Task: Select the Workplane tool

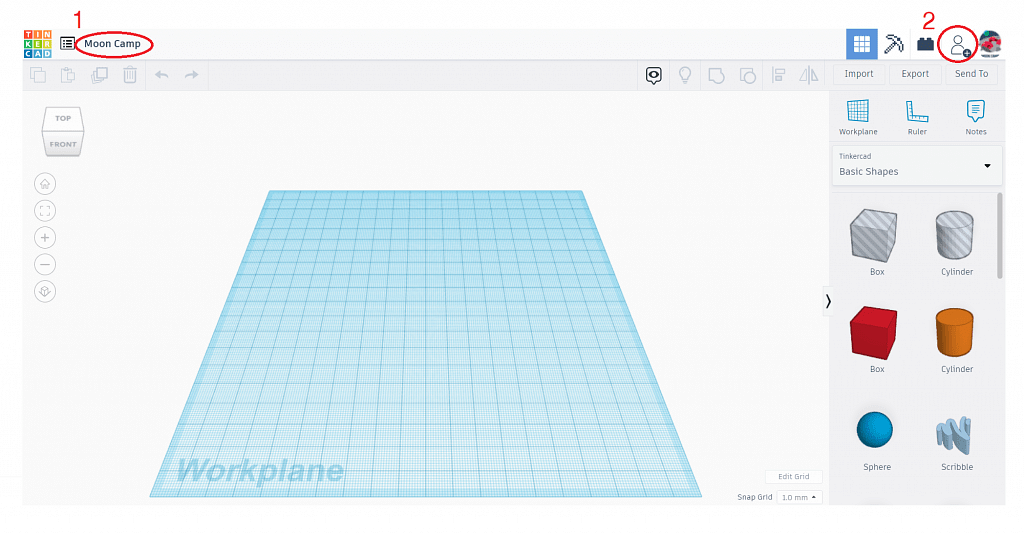Action: tap(857, 116)
